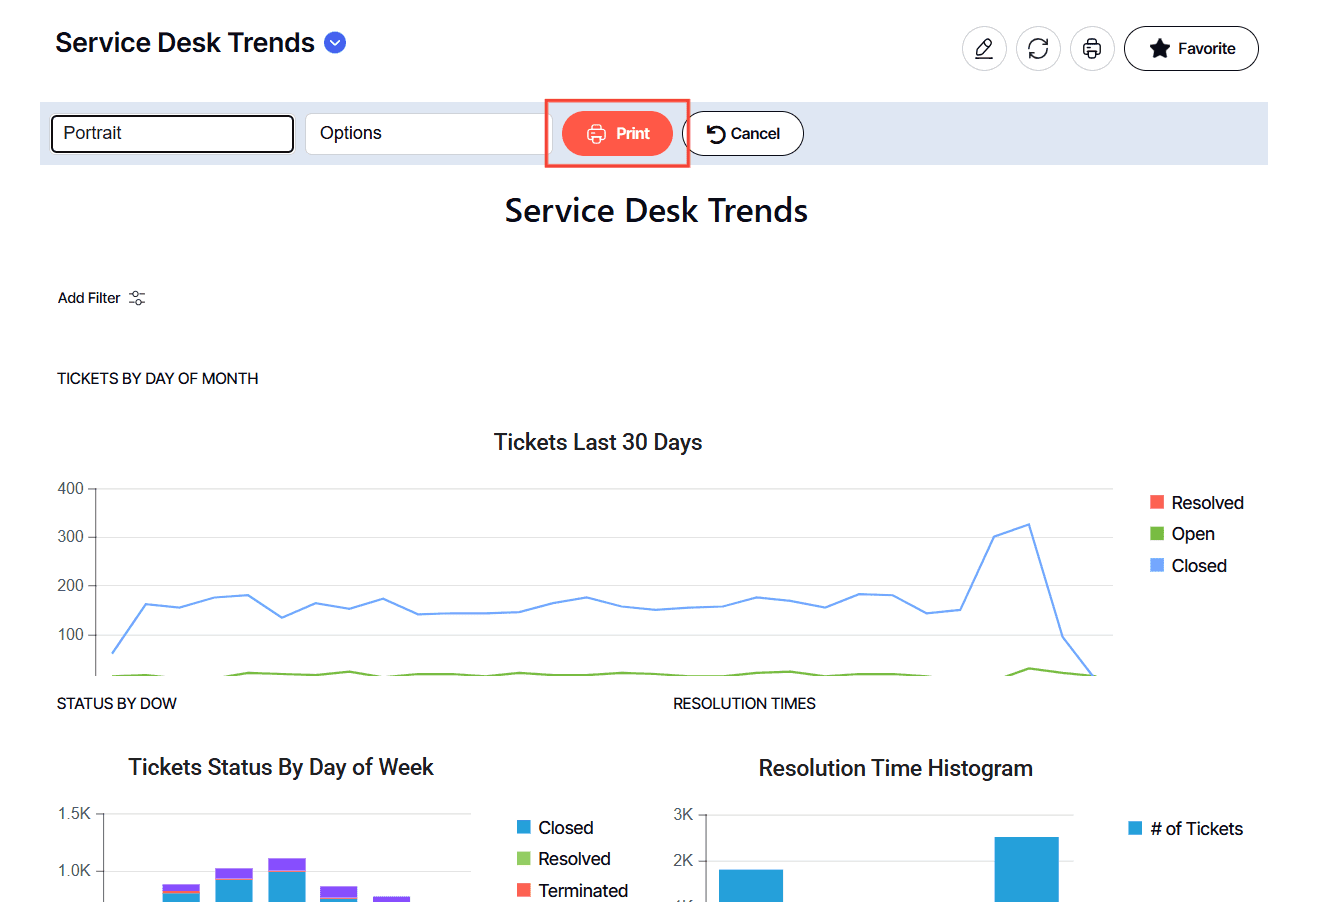The height and width of the screenshot is (902, 1321).
Task: Click the printer icon in header
Action: point(1092,48)
